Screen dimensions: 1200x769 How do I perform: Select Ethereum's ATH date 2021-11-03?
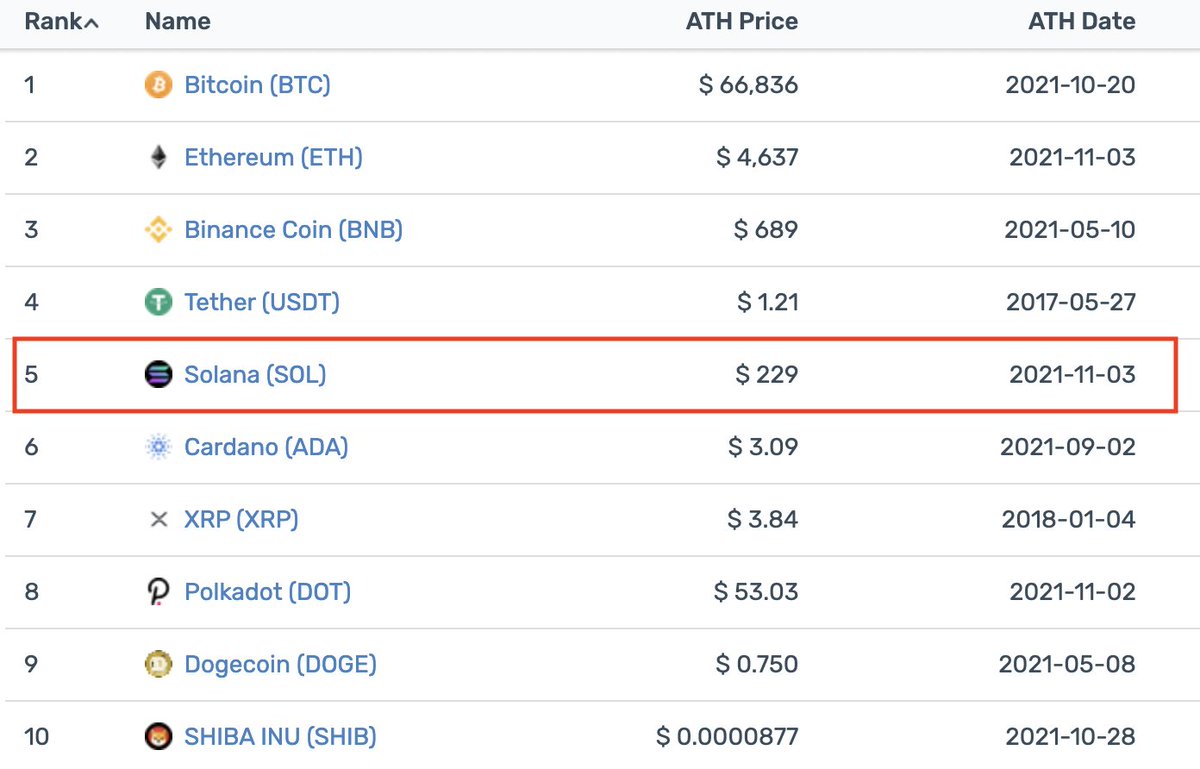point(1072,157)
